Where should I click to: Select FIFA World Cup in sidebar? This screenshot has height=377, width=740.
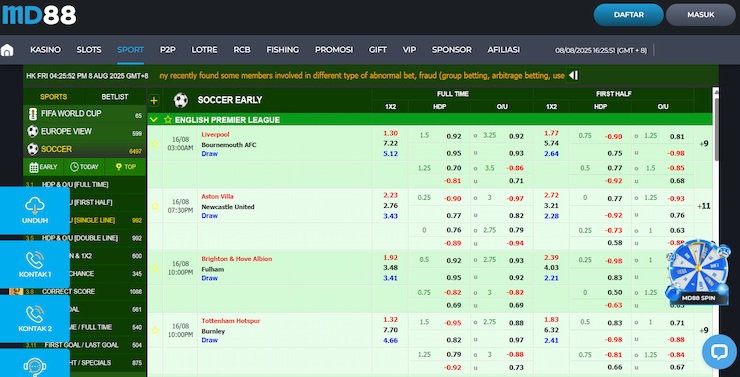pyautogui.click(x=84, y=114)
